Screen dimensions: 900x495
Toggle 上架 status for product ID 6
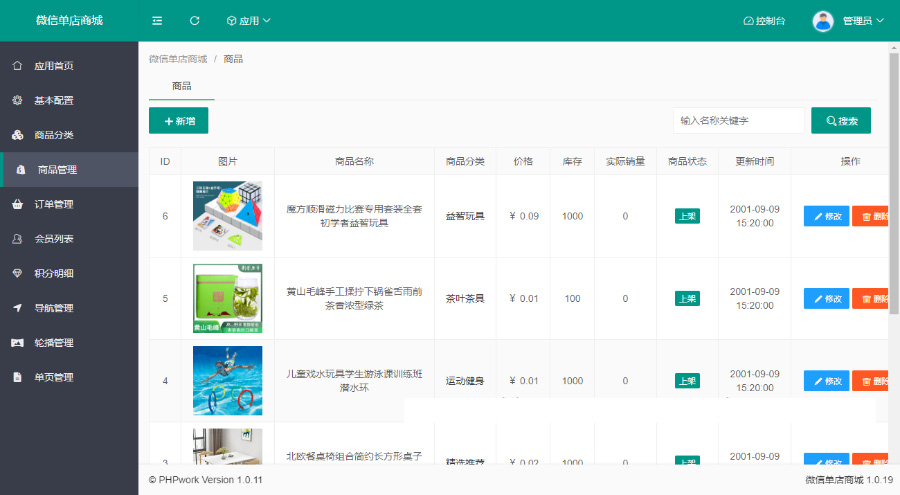(687, 216)
